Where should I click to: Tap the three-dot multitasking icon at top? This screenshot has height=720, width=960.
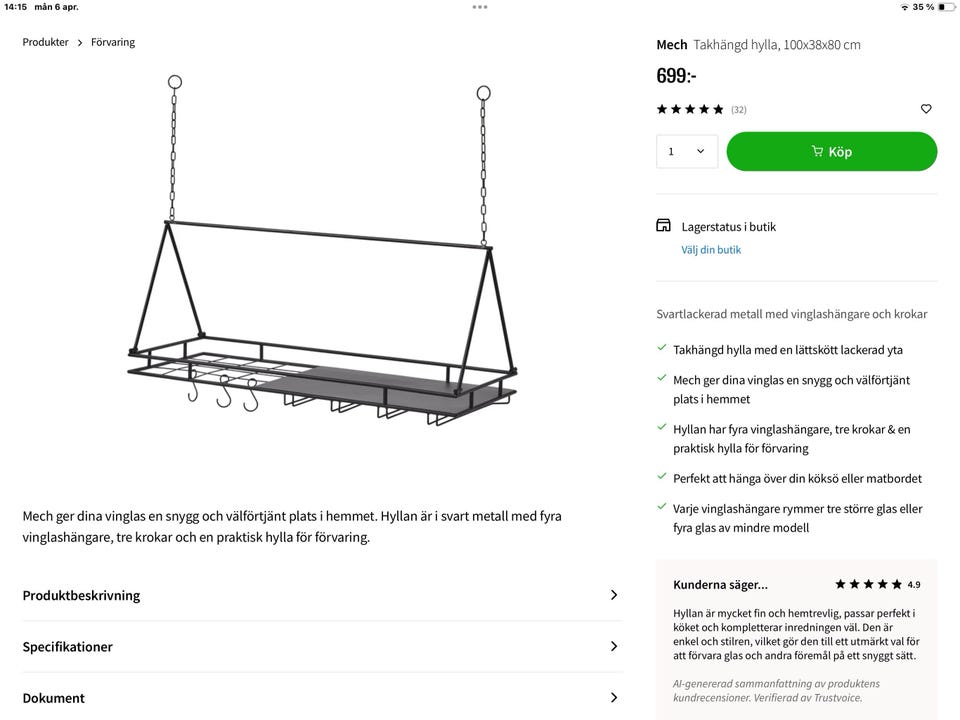click(480, 7)
